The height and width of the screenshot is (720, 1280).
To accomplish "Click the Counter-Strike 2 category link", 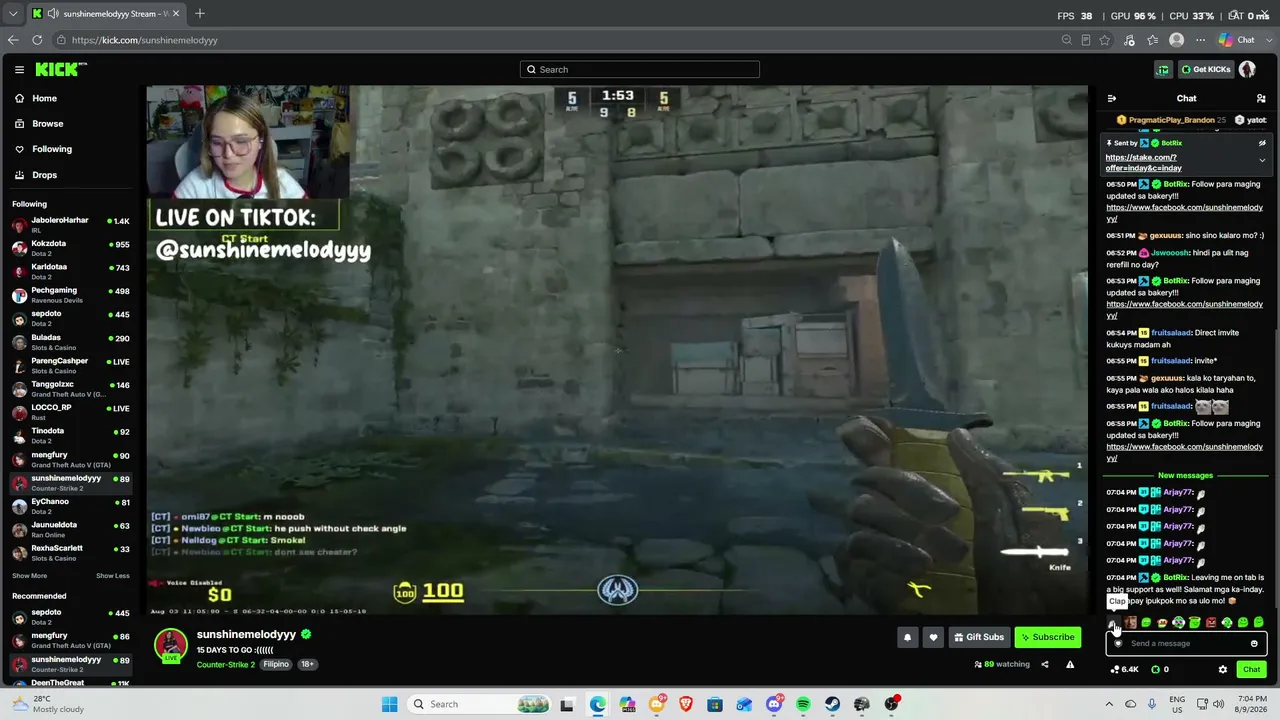I will pos(226,664).
